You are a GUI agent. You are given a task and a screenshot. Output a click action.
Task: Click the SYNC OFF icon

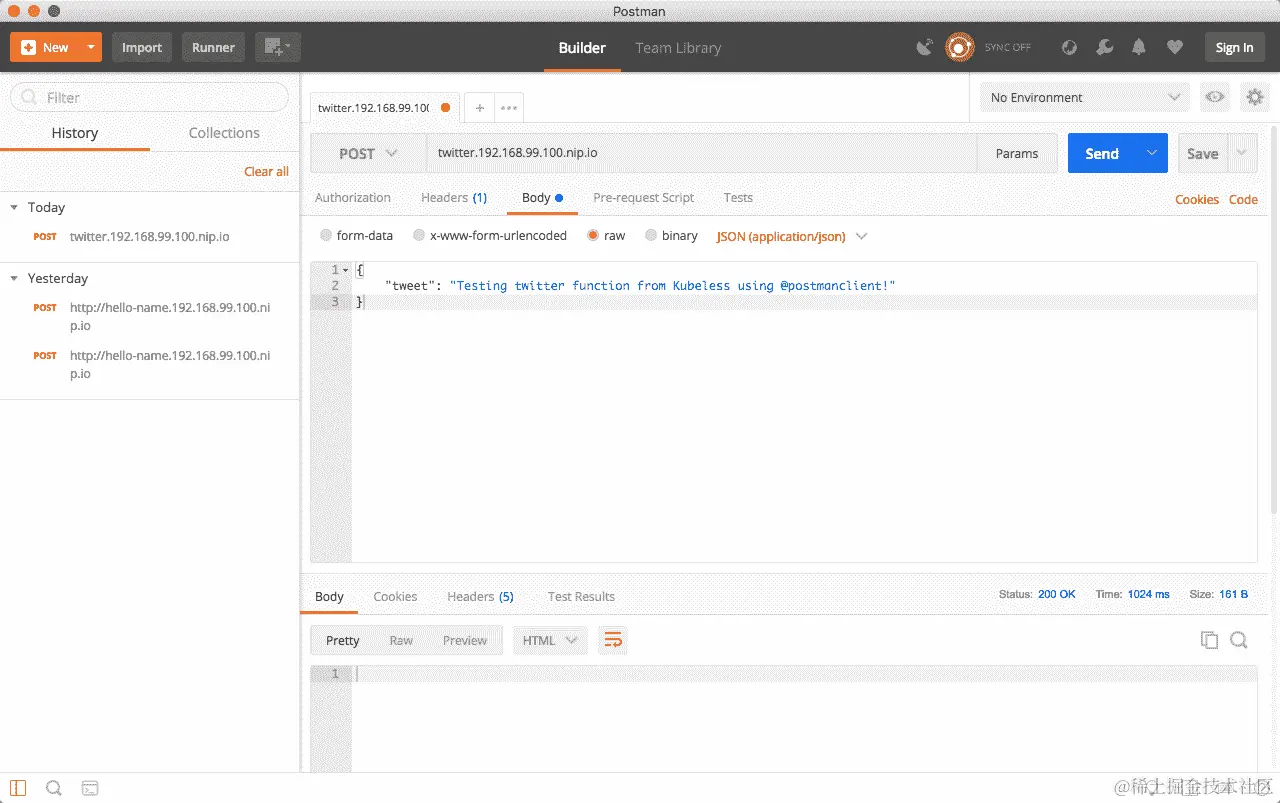[960, 47]
